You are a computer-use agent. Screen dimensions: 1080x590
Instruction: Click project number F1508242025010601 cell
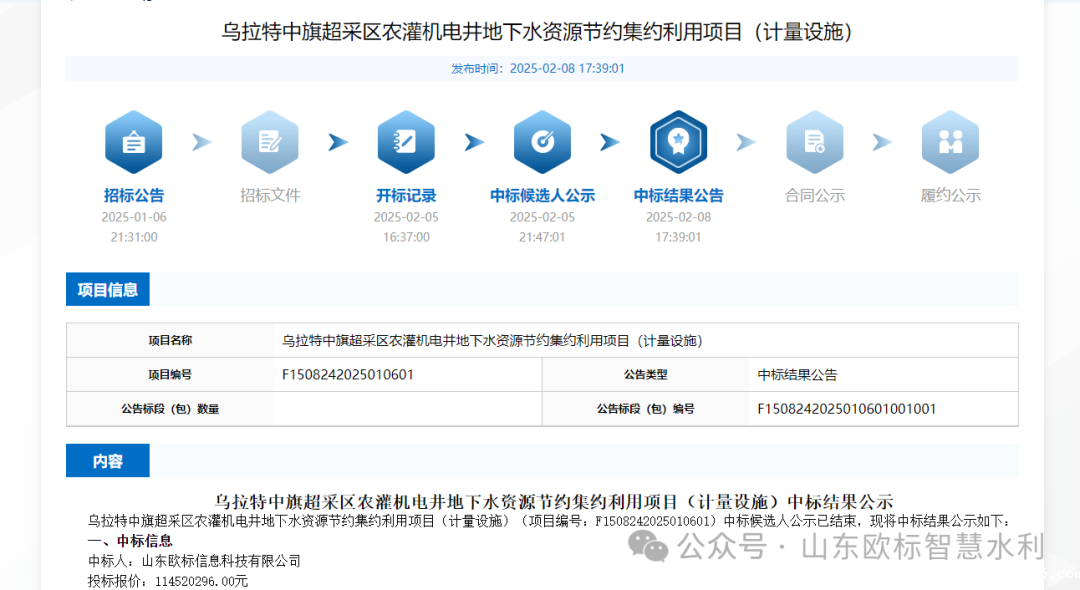click(x=348, y=375)
